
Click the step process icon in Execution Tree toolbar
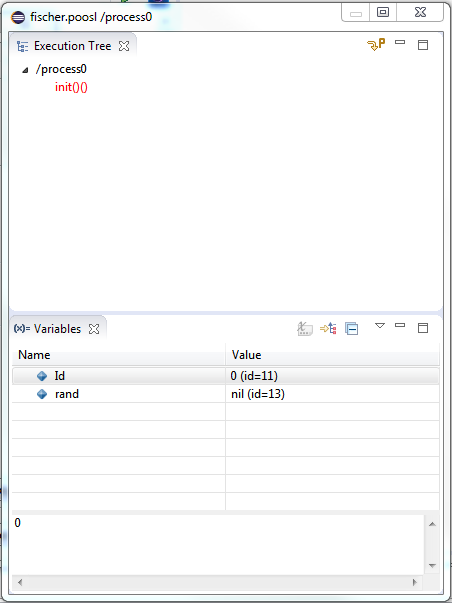click(x=376, y=45)
